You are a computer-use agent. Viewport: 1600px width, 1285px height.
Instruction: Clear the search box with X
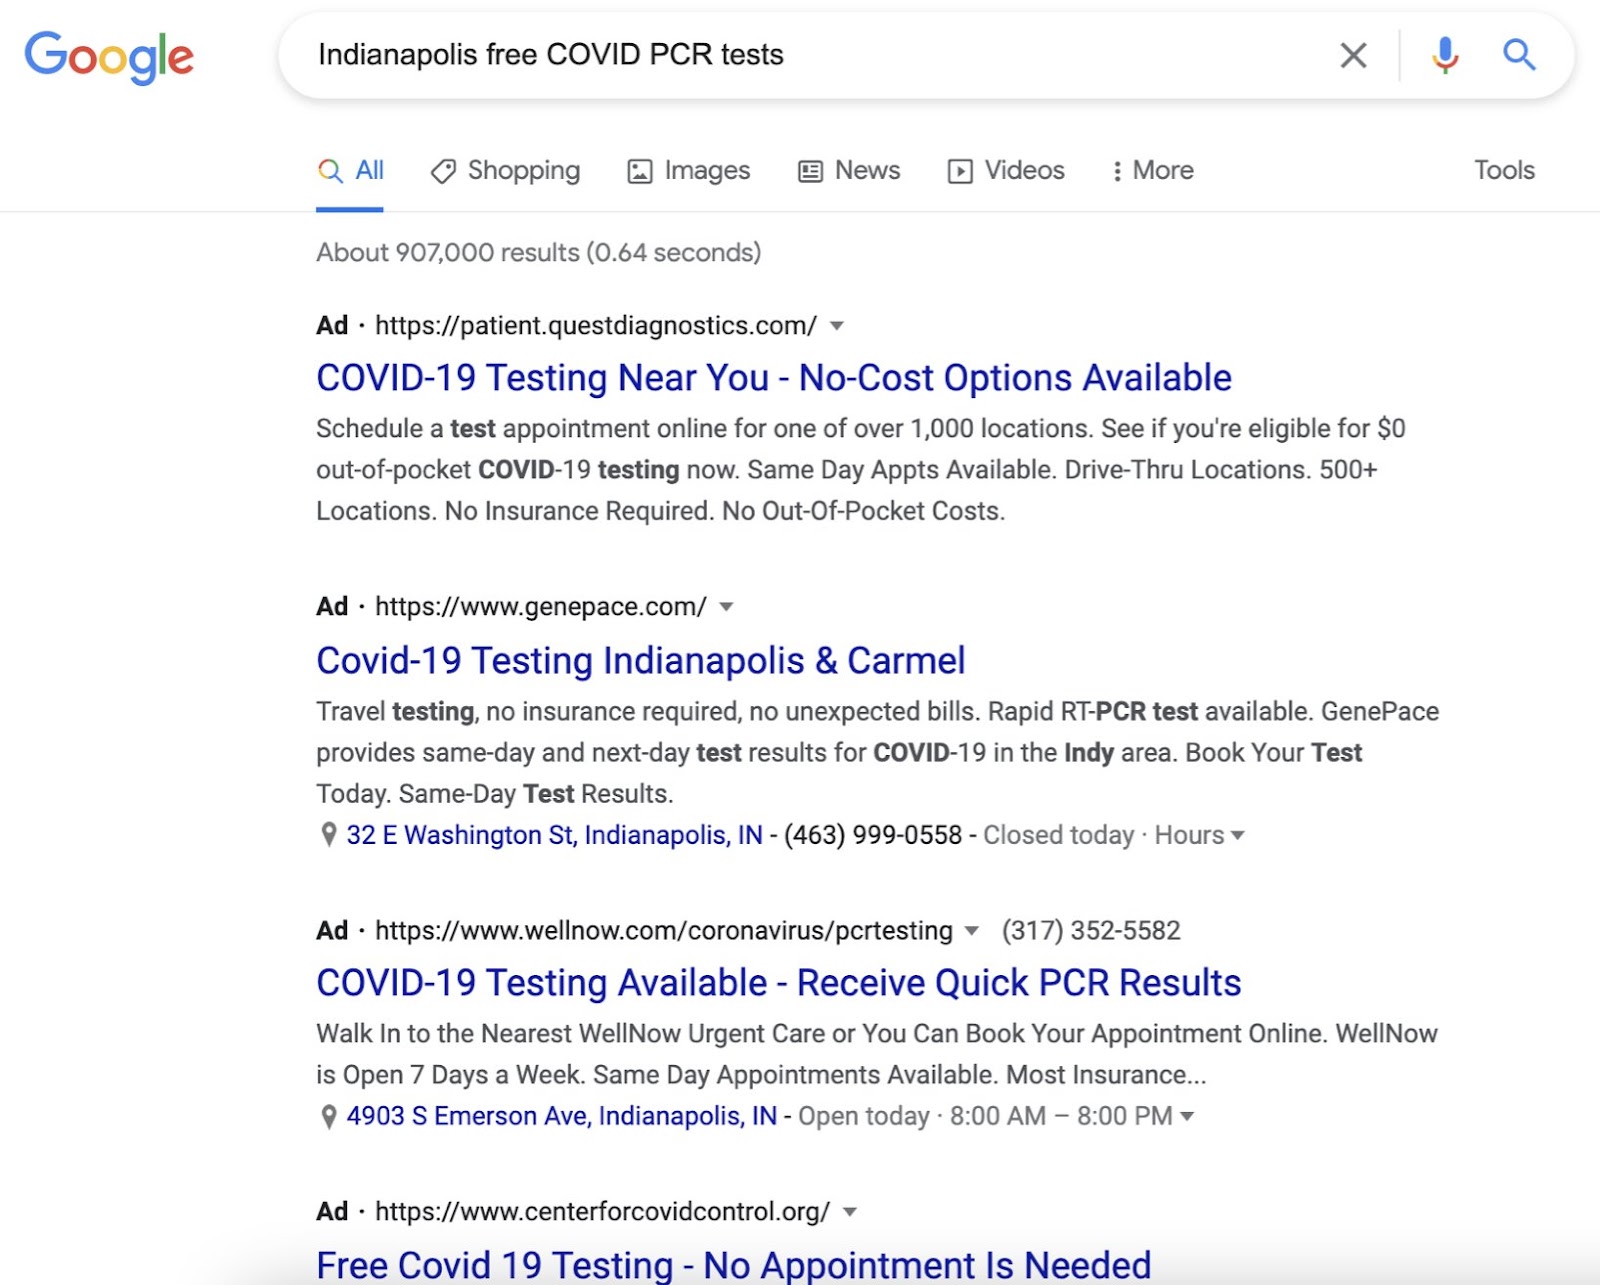tap(1353, 55)
